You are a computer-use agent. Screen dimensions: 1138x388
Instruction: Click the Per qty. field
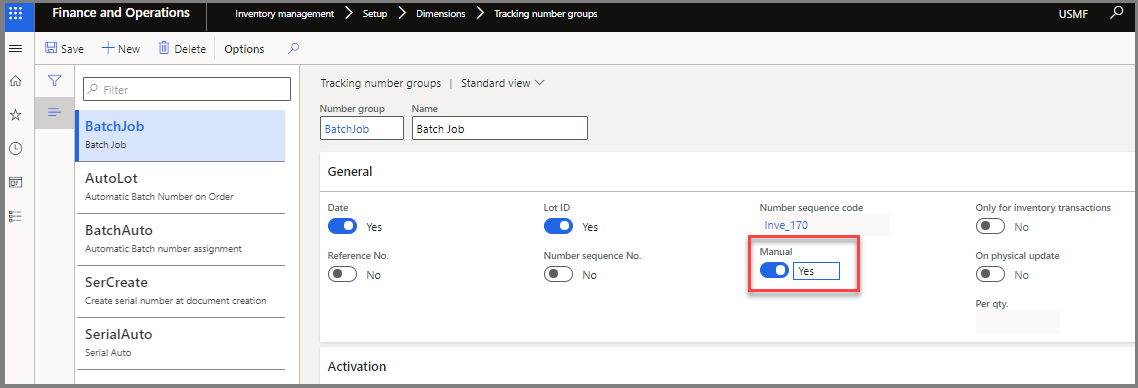tap(1018, 322)
